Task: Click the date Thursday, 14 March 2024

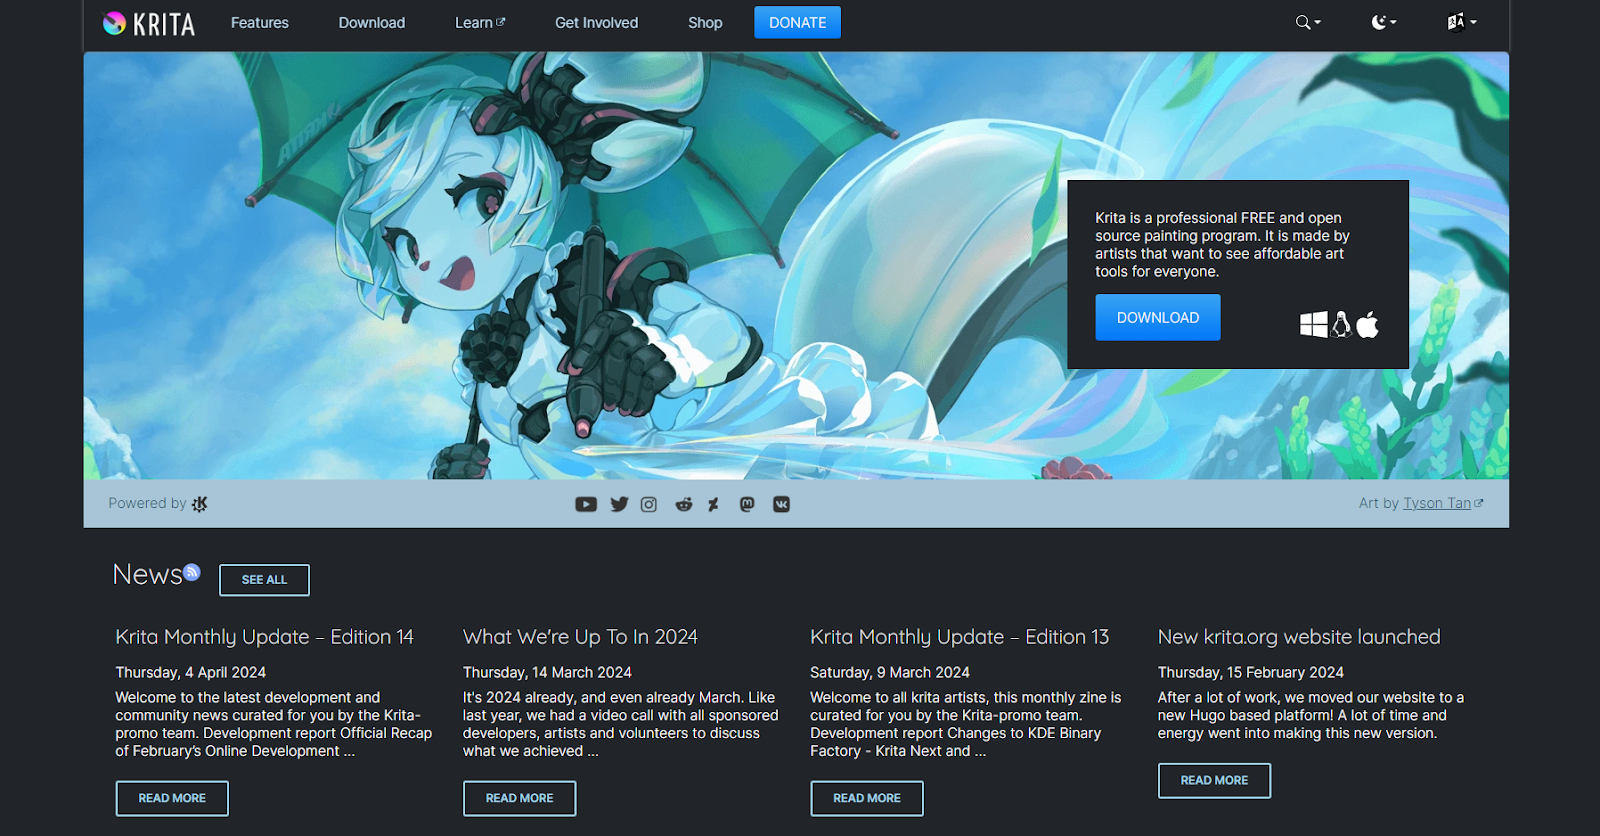Action: (547, 672)
